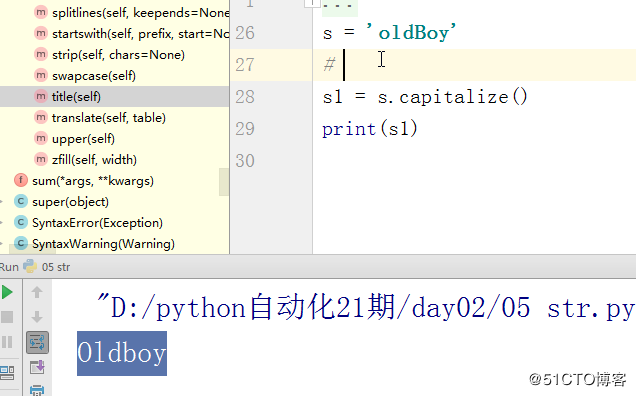Image resolution: width=636 pixels, height=396 pixels.
Task: Click class icon beside super(object)
Action: (21, 201)
